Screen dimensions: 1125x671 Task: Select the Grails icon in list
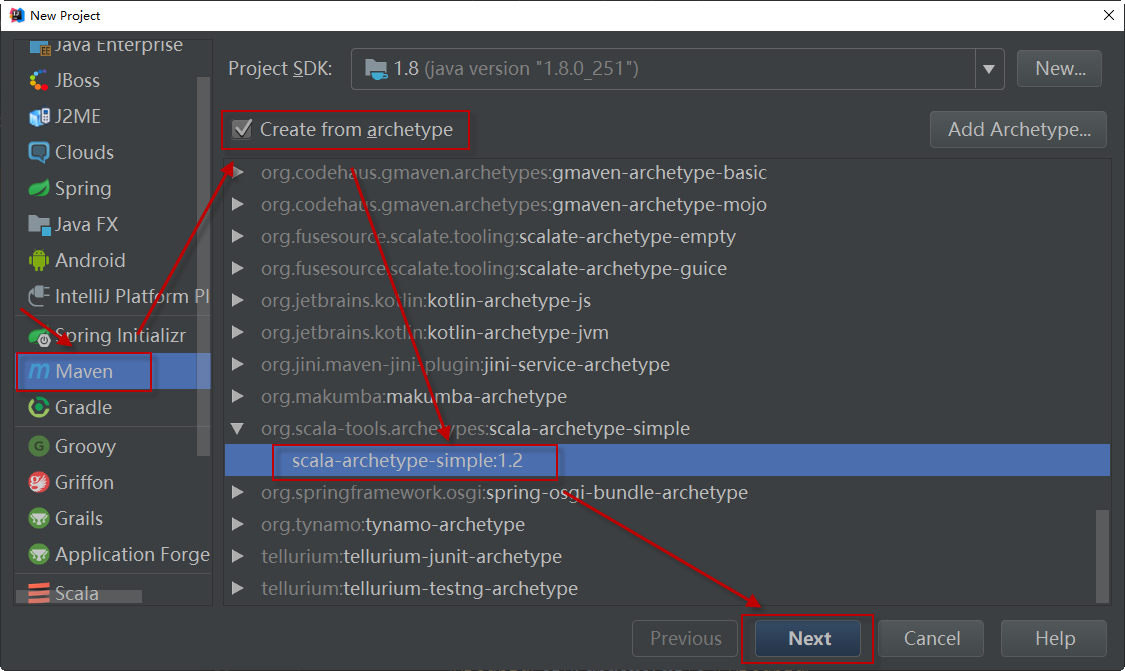39,519
